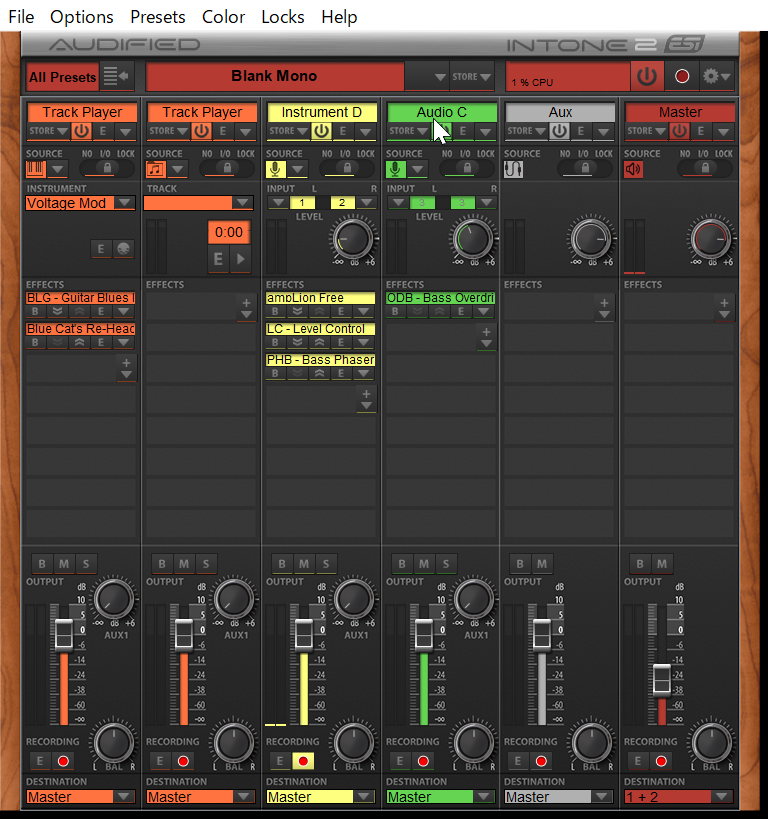Click the All Presets button
This screenshot has height=819, width=768.
point(62,77)
